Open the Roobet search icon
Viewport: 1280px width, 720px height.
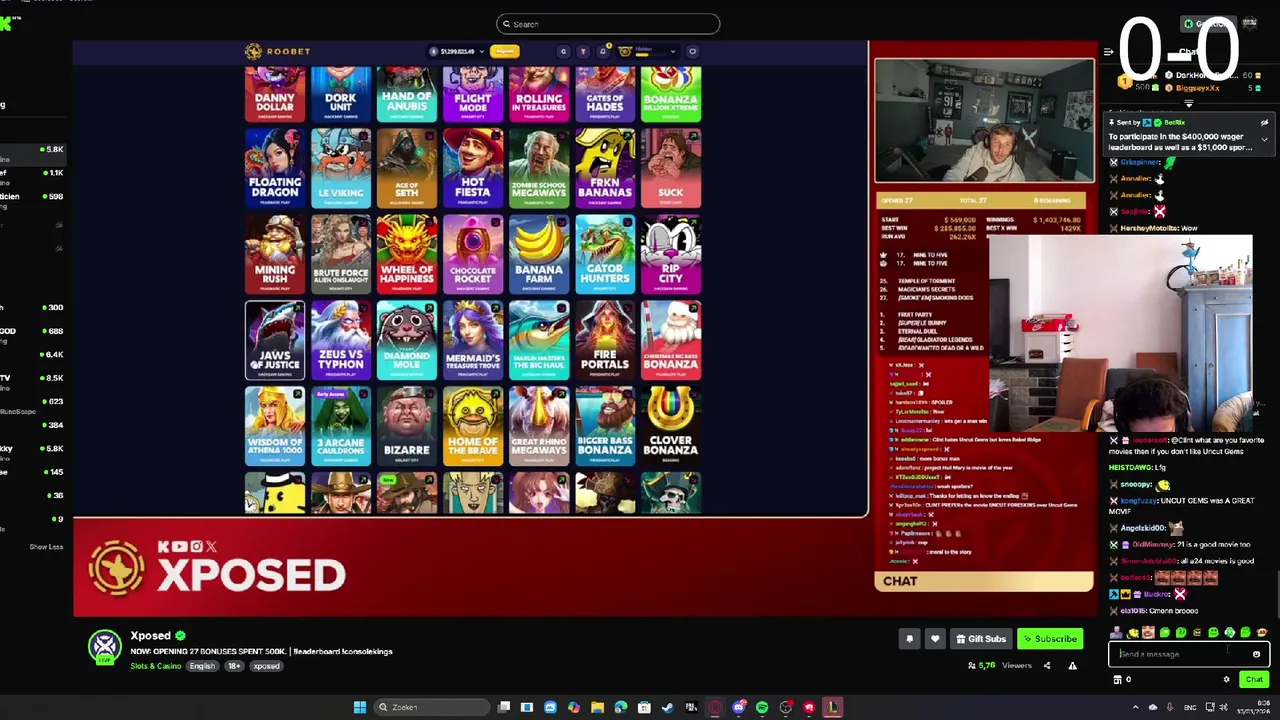[563, 51]
